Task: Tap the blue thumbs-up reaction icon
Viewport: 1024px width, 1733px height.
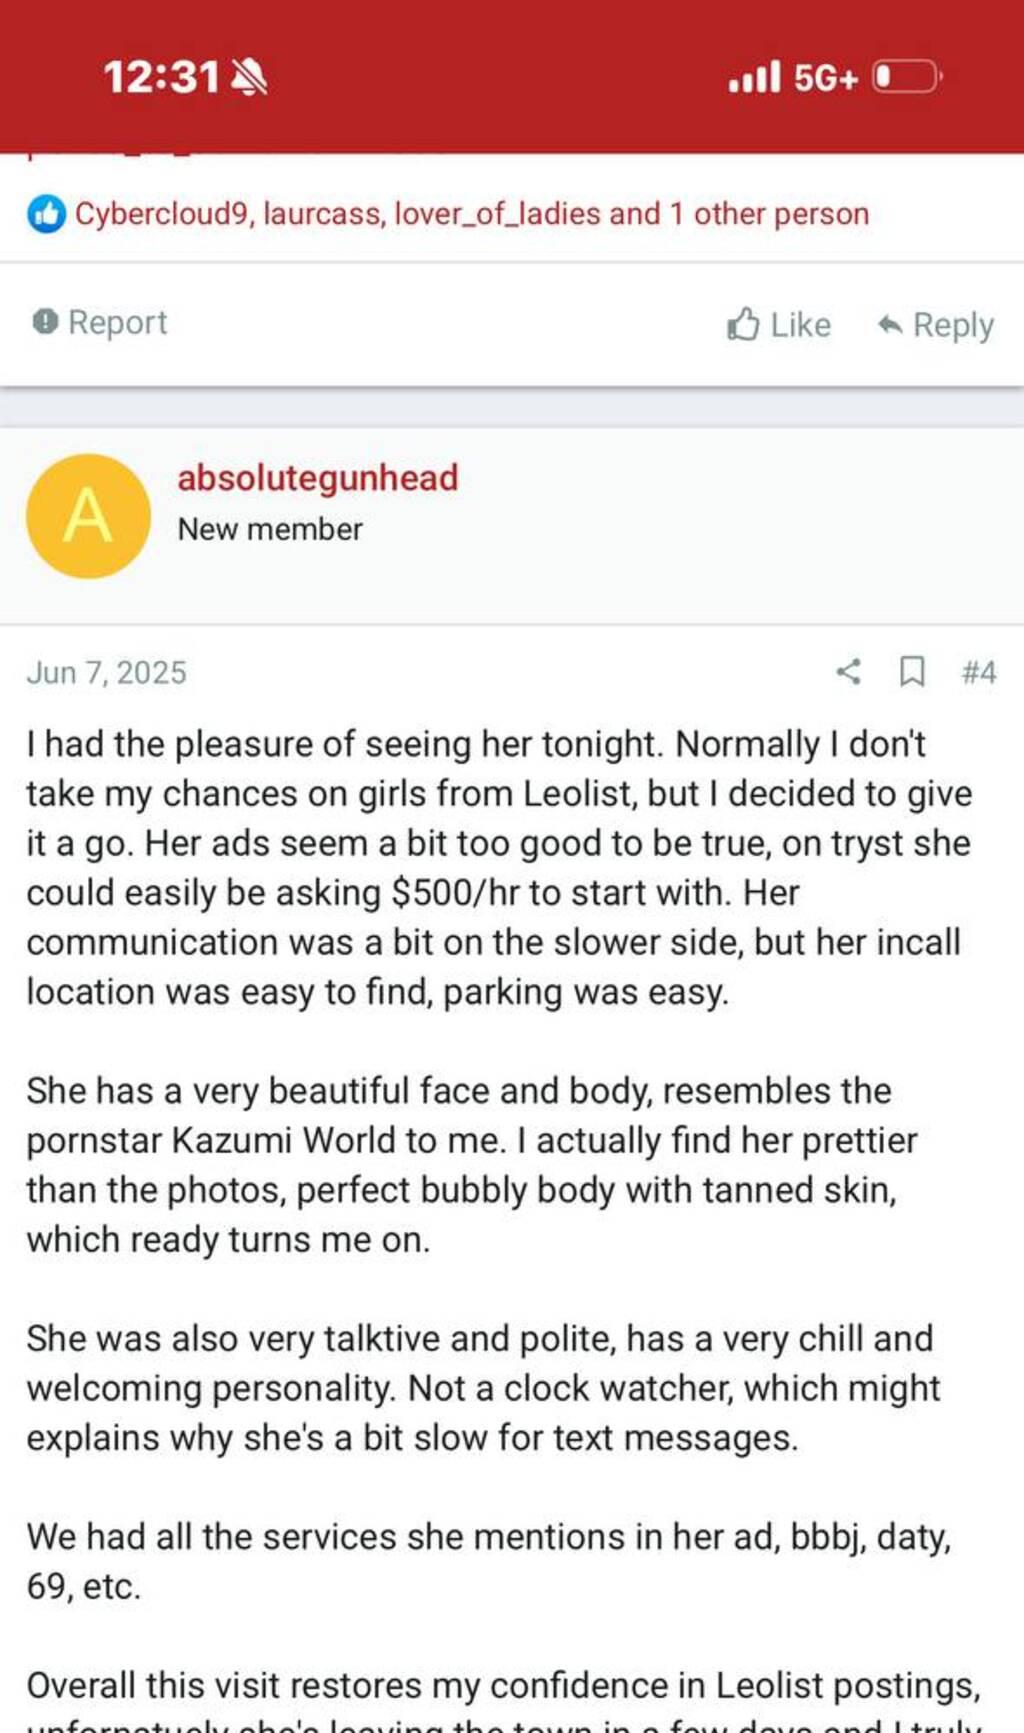Action: 46,214
